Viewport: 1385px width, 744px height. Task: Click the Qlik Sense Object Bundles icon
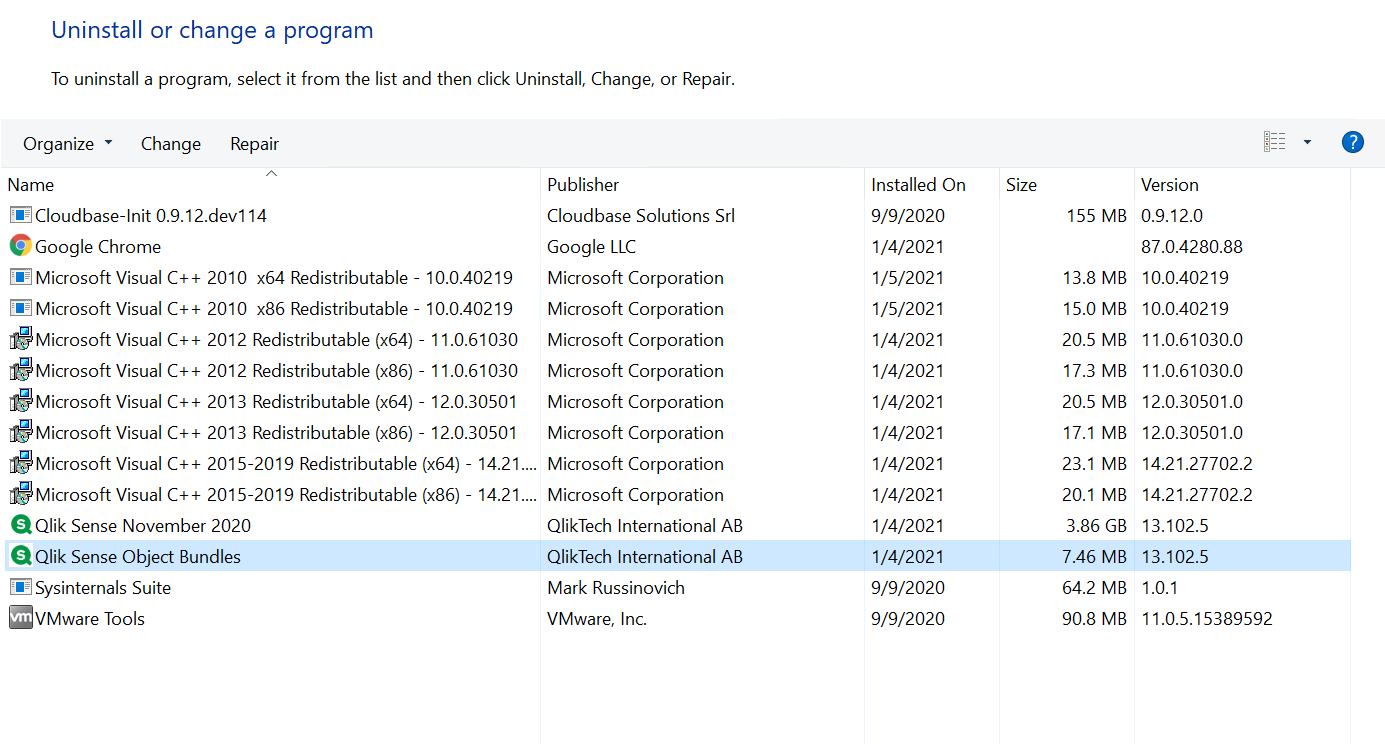[x=20, y=556]
